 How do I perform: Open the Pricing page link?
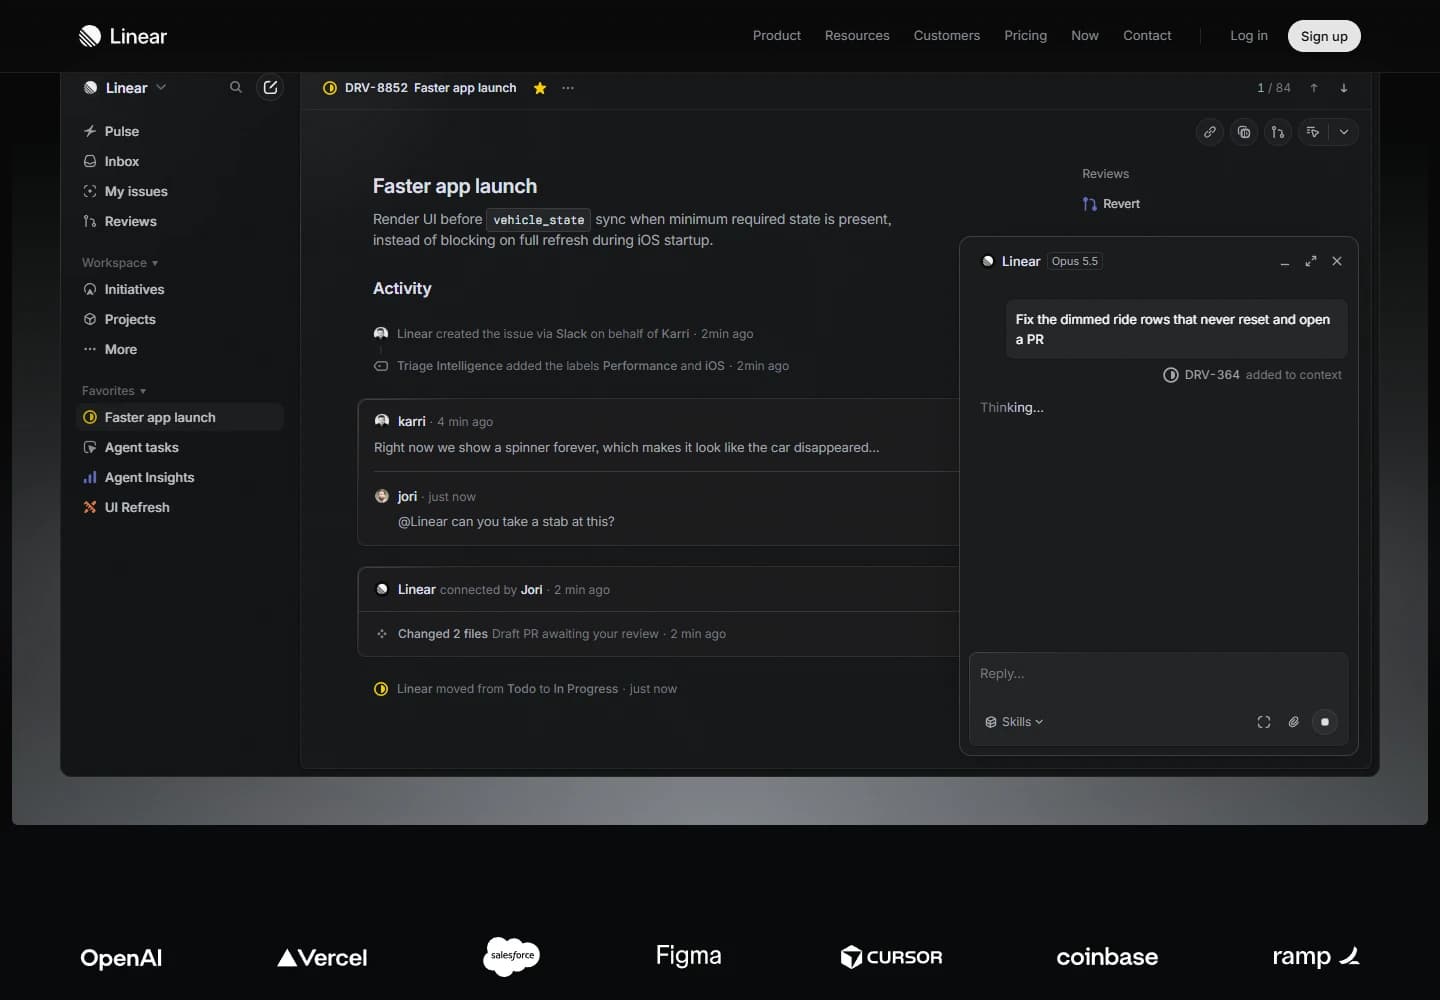point(1026,36)
